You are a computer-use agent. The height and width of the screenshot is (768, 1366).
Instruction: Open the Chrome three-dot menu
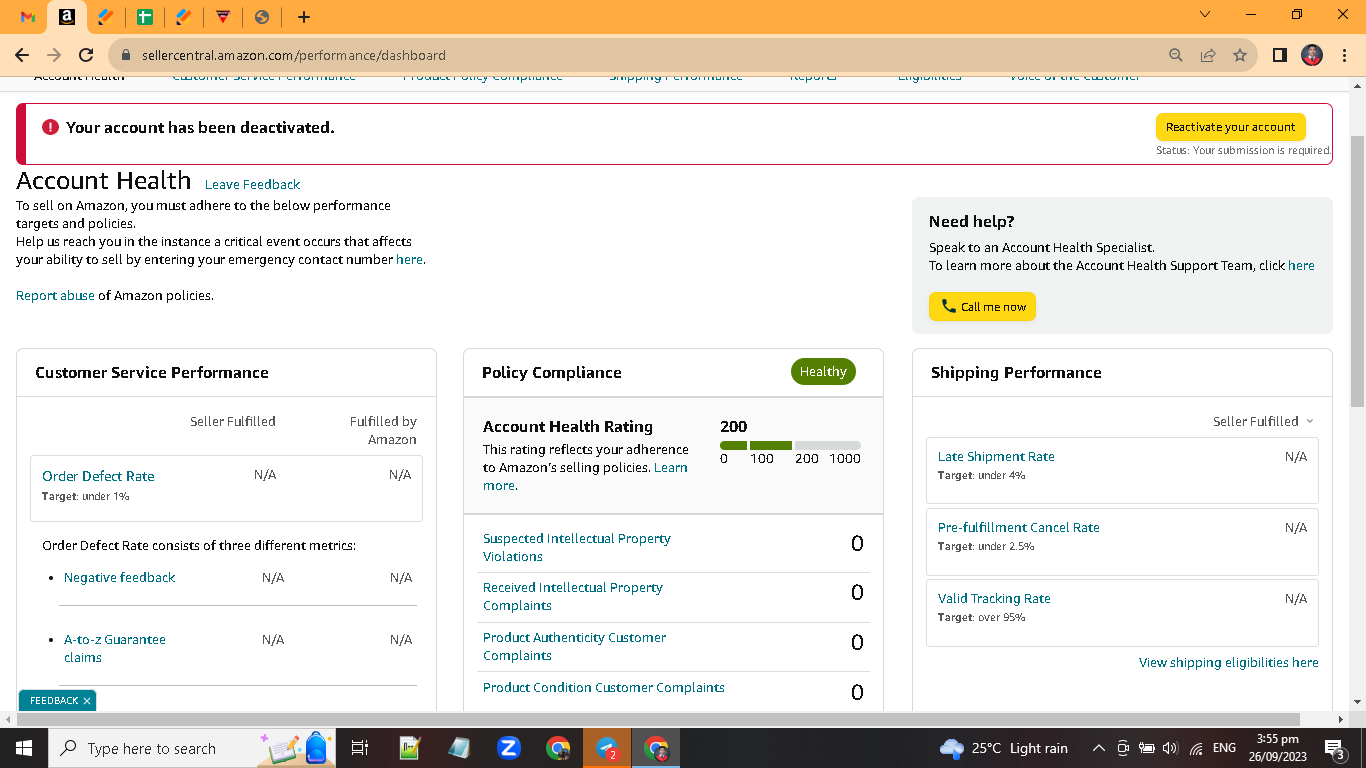click(1344, 55)
